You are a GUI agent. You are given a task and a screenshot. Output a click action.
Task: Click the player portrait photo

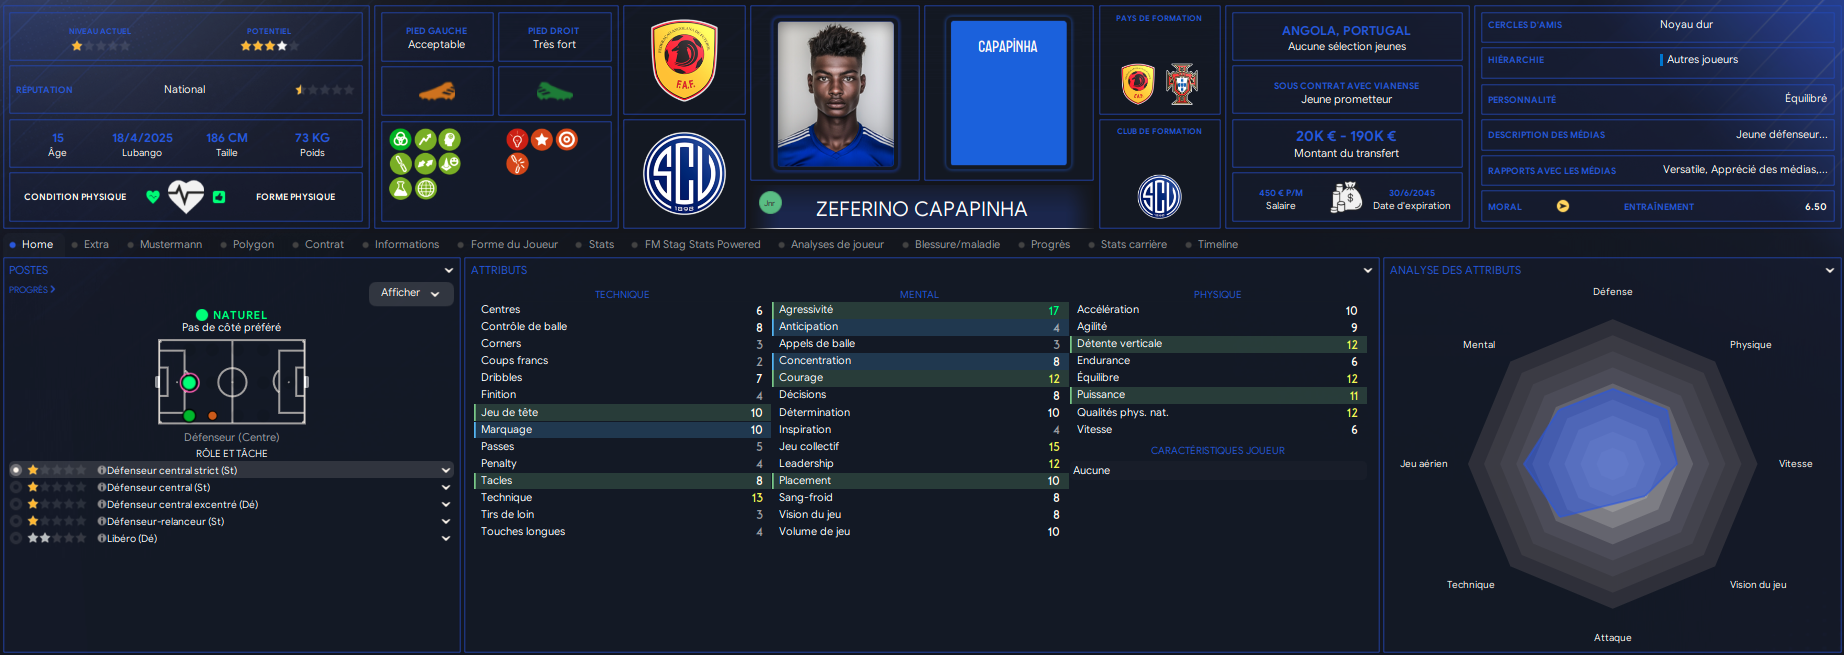pyautogui.click(x=836, y=94)
